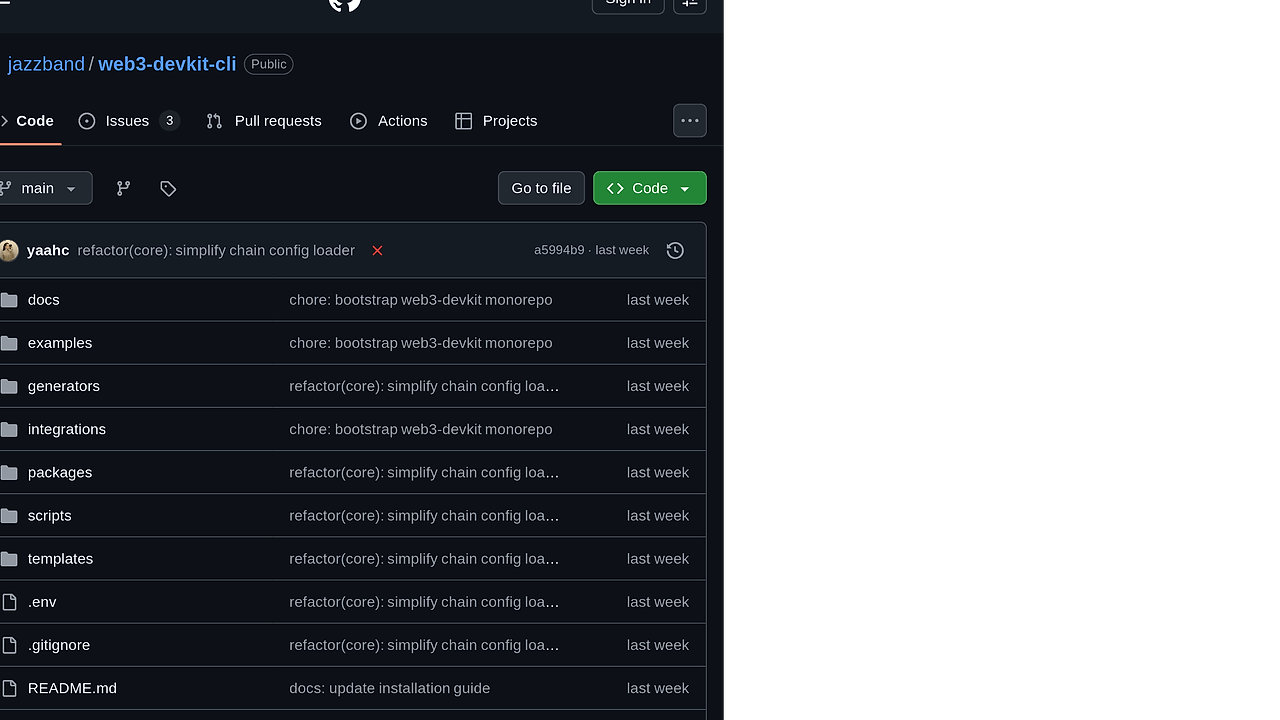This screenshot has height=720, width=1280.
Task: Click 'last week' in README.md row
Action: tap(658, 688)
